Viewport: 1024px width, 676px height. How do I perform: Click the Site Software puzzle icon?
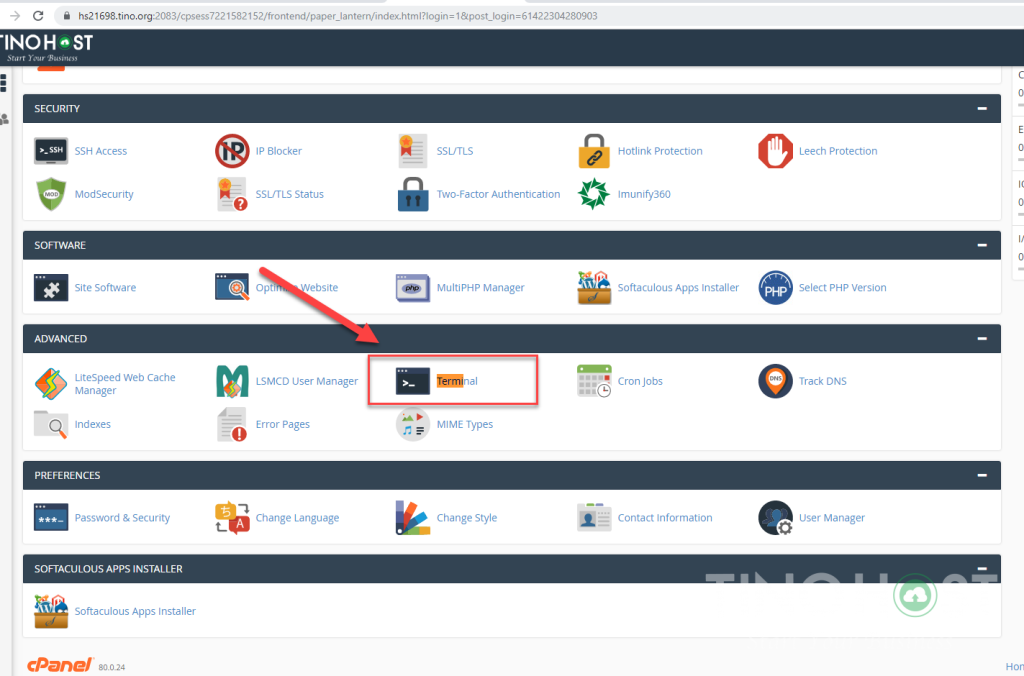[51, 287]
